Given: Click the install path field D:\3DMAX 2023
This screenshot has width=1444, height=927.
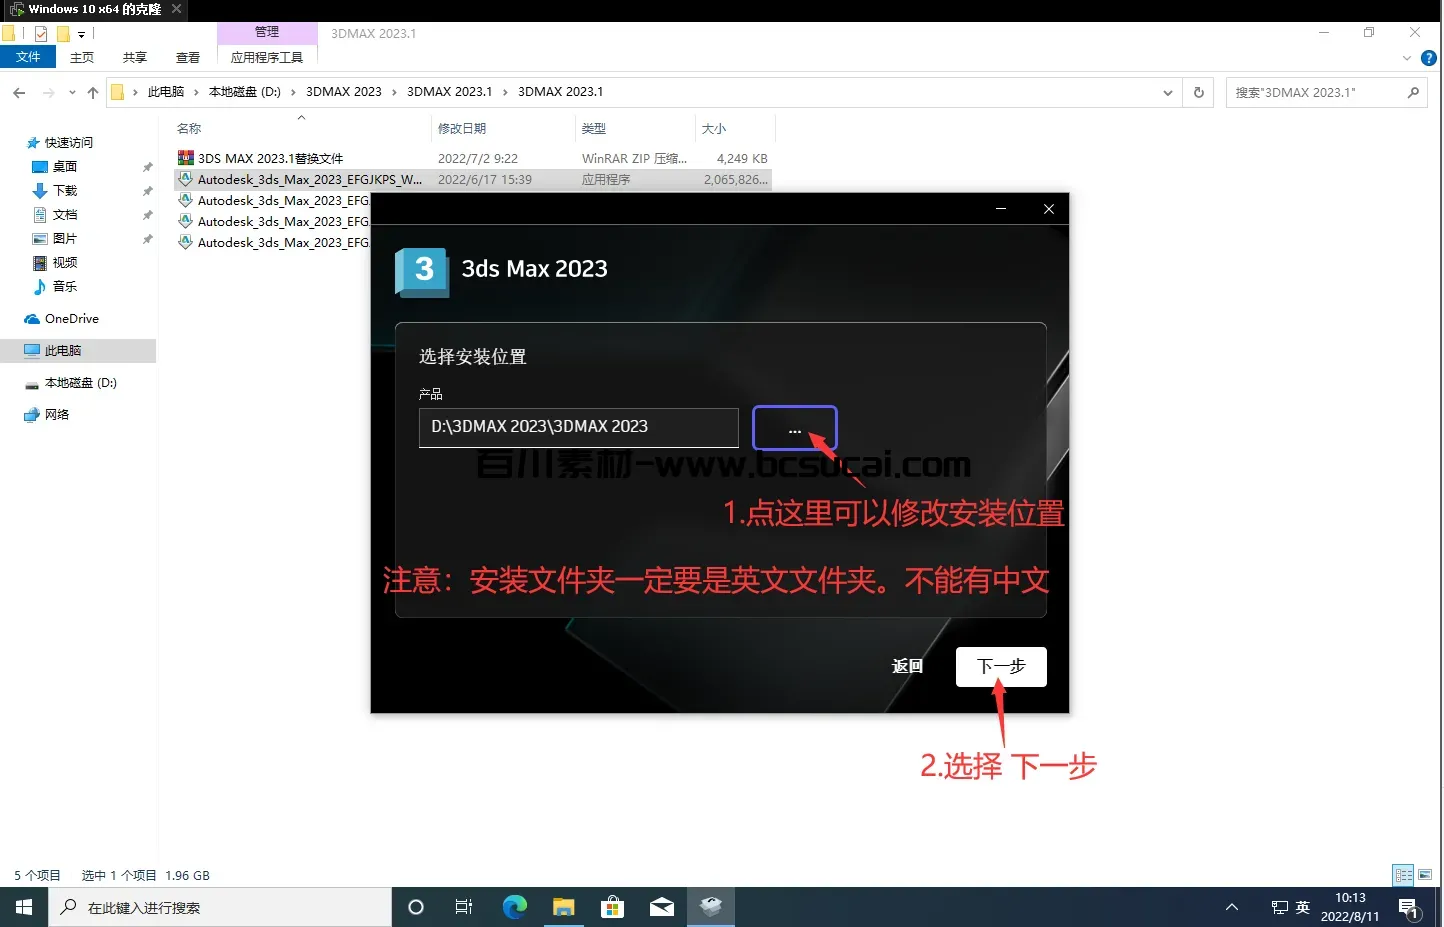Looking at the screenshot, I should [x=578, y=427].
